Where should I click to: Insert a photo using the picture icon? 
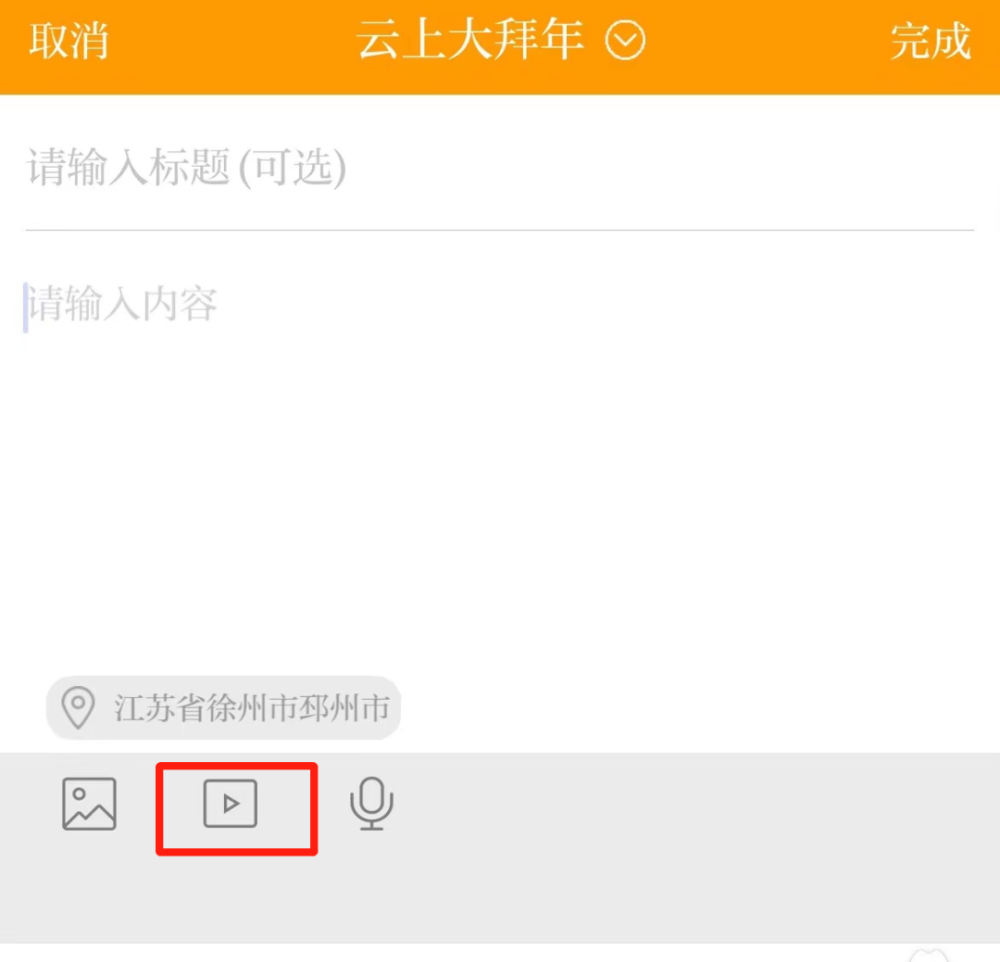point(89,803)
